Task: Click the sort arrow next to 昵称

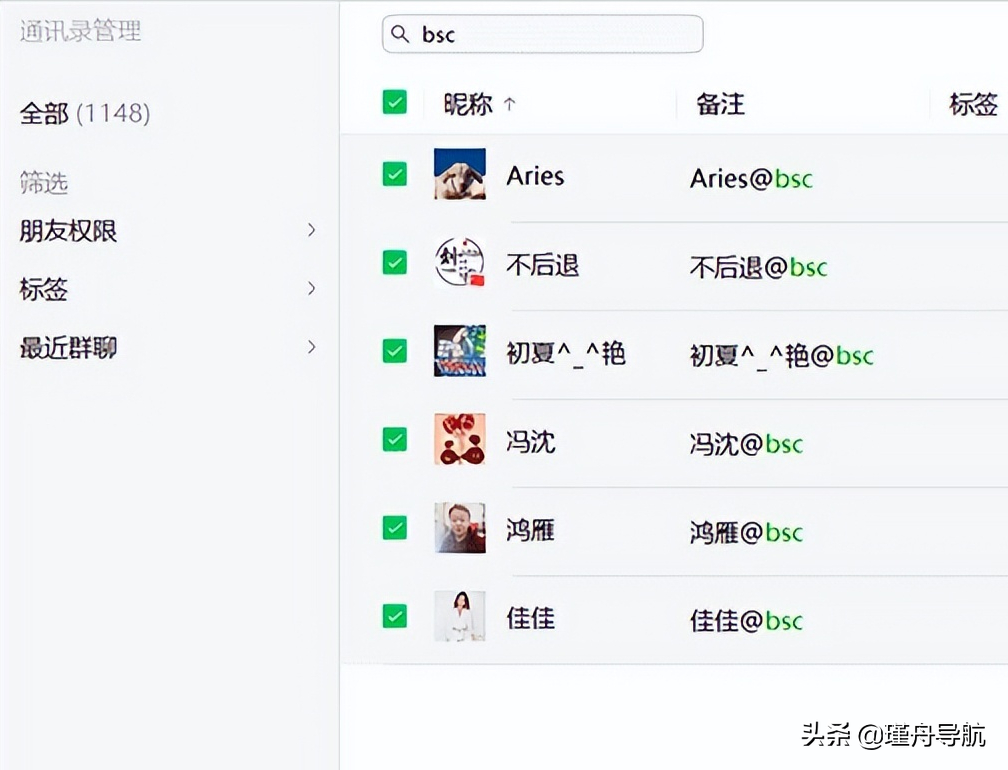Action: pyautogui.click(x=509, y=103)
